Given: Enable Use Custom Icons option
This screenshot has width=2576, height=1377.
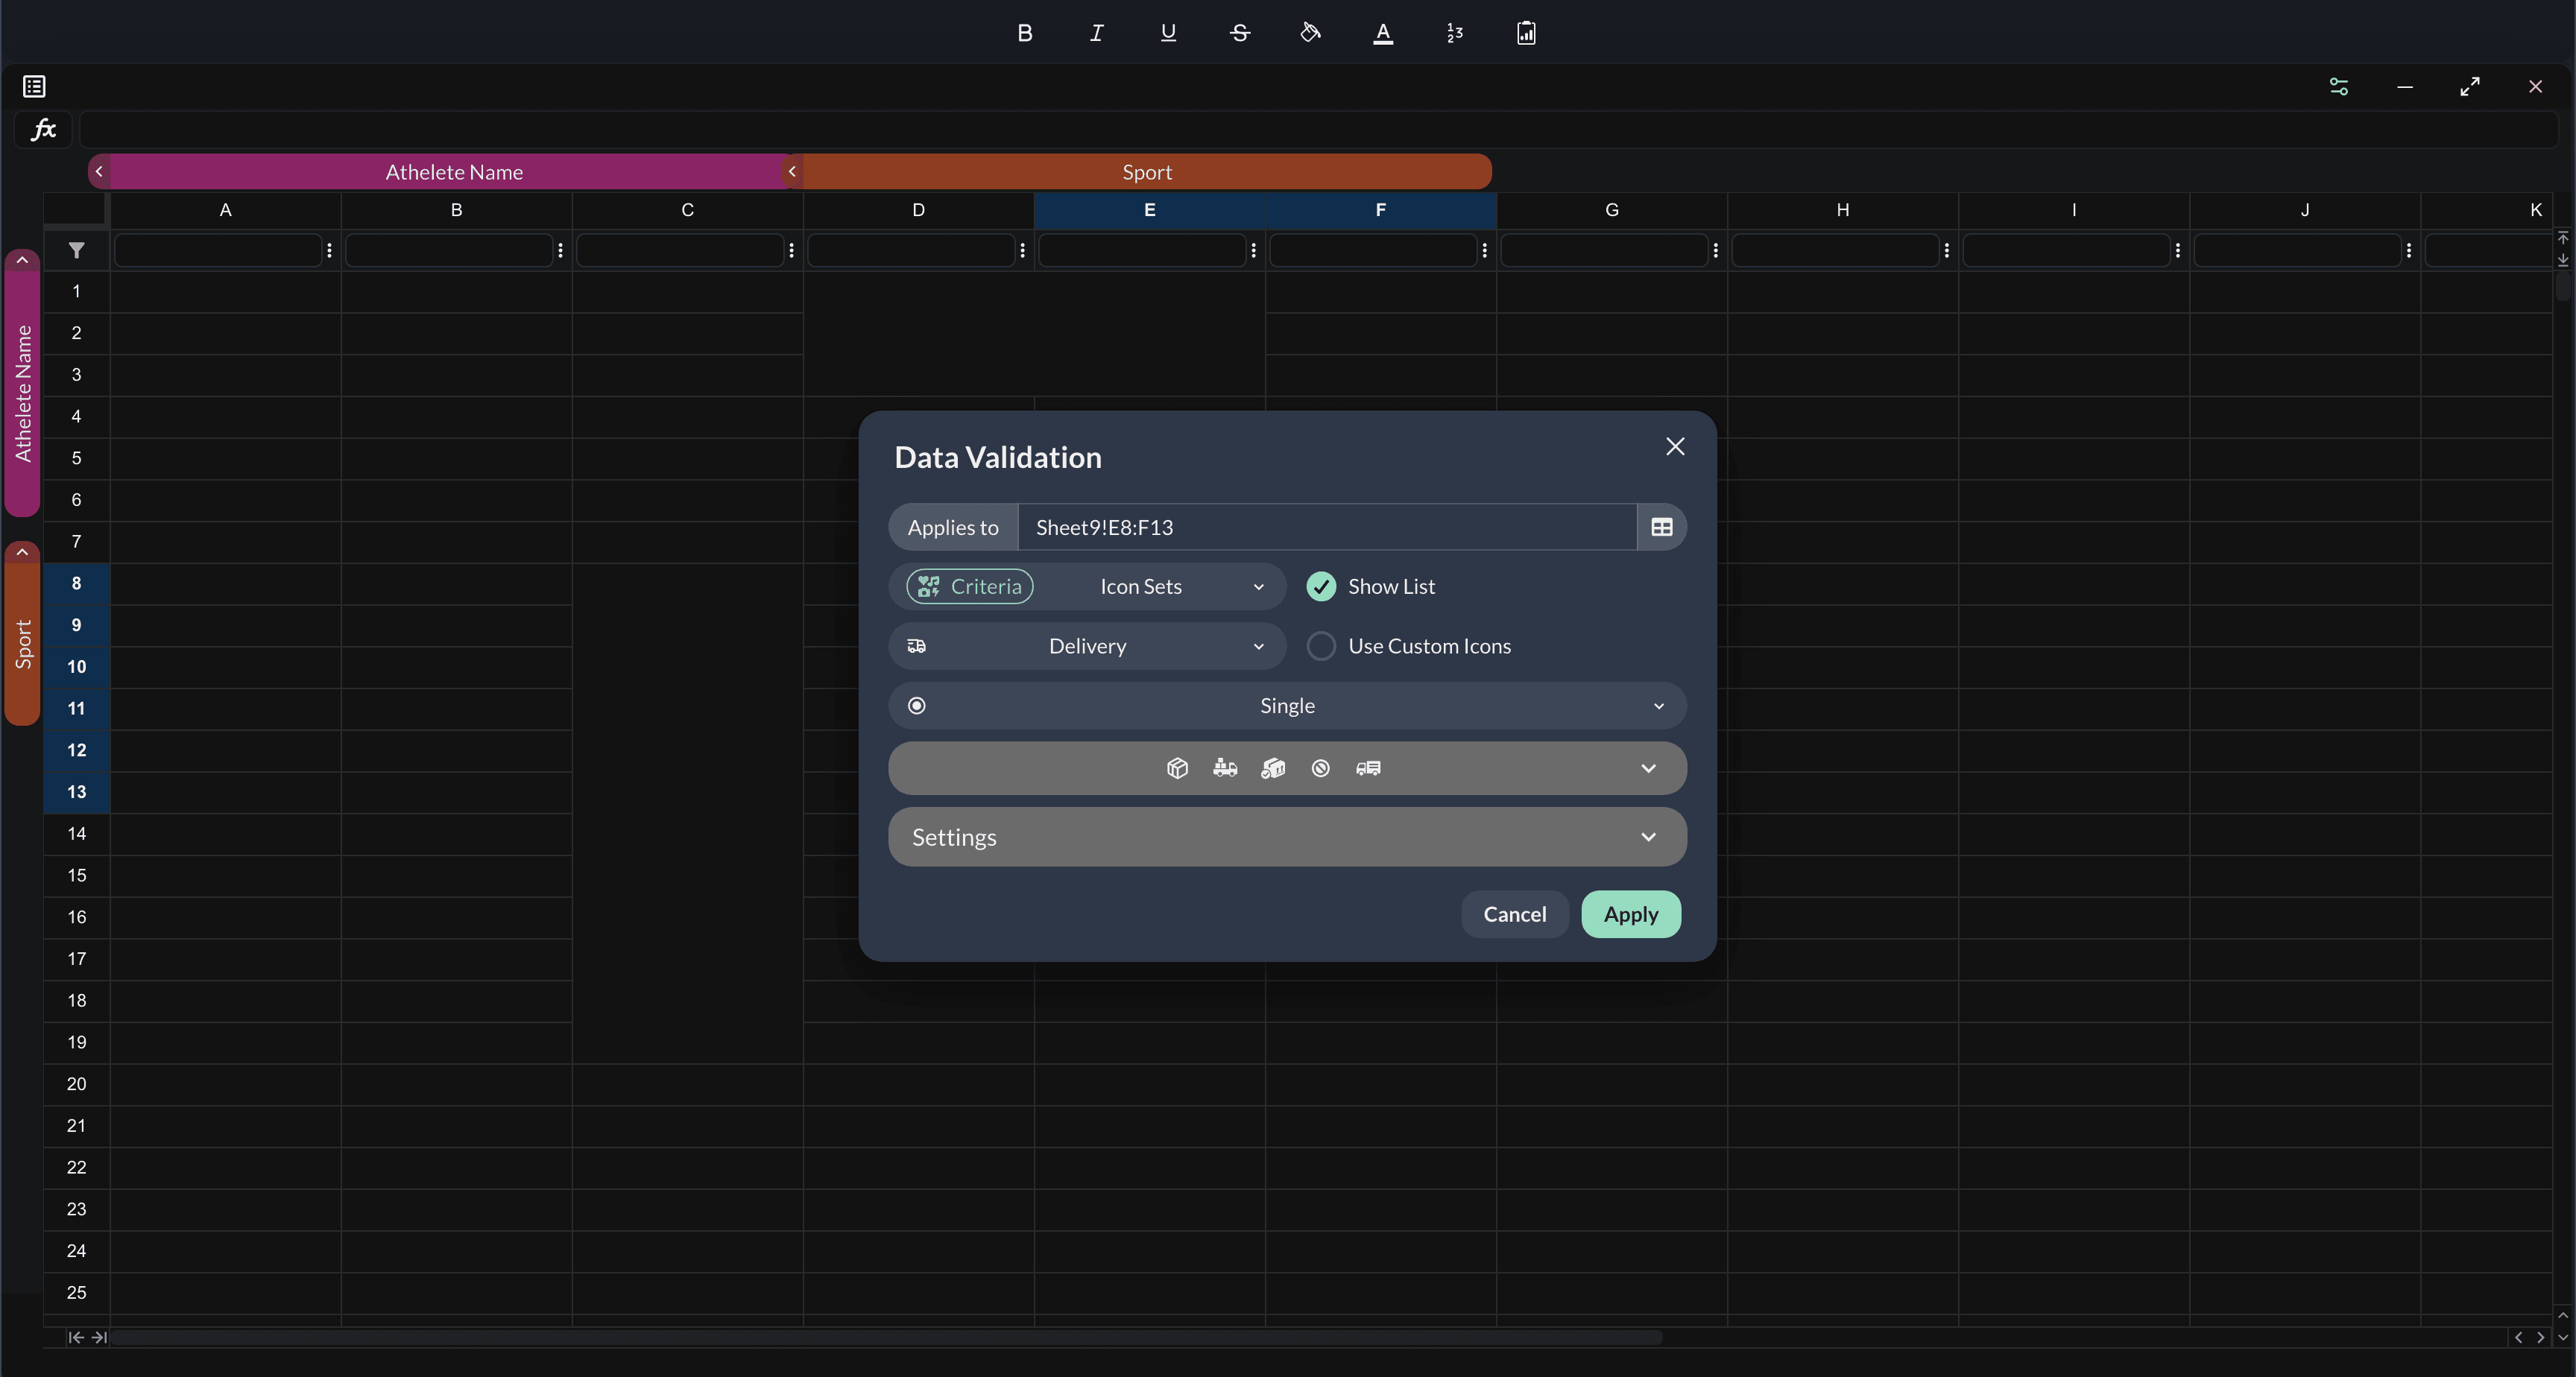Looking at the screenshot, I should [1321, 646].
